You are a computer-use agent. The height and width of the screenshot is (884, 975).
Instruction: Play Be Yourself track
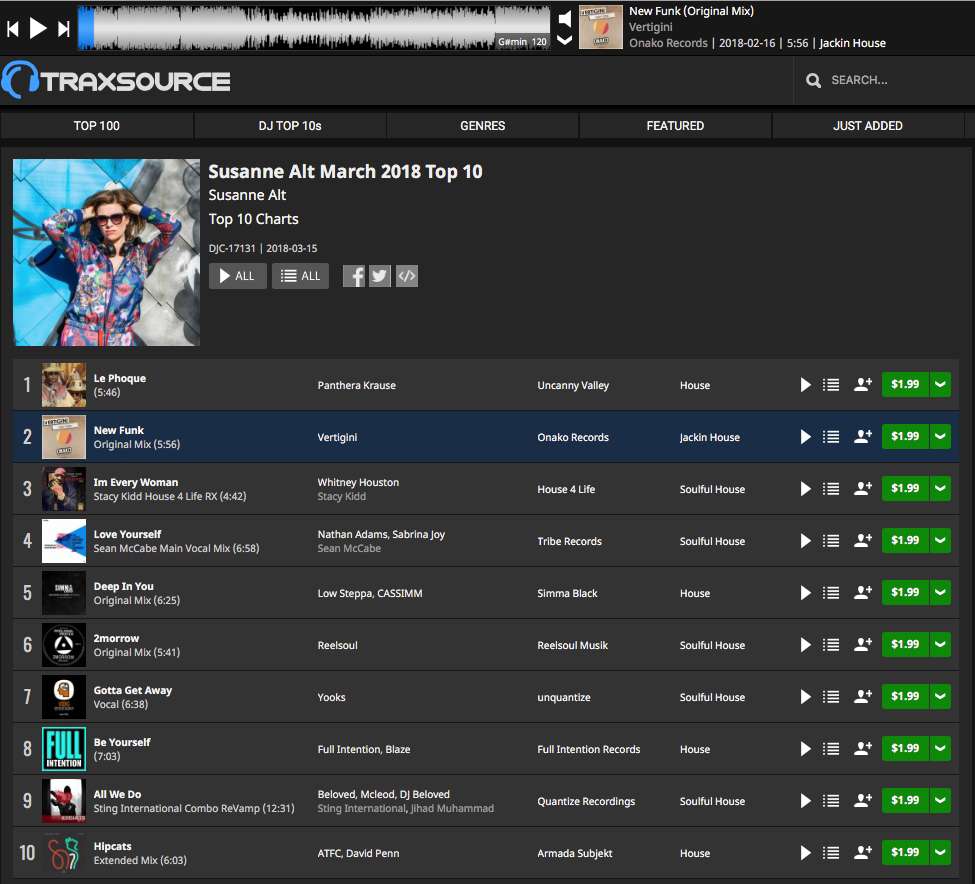pos(805,749)
